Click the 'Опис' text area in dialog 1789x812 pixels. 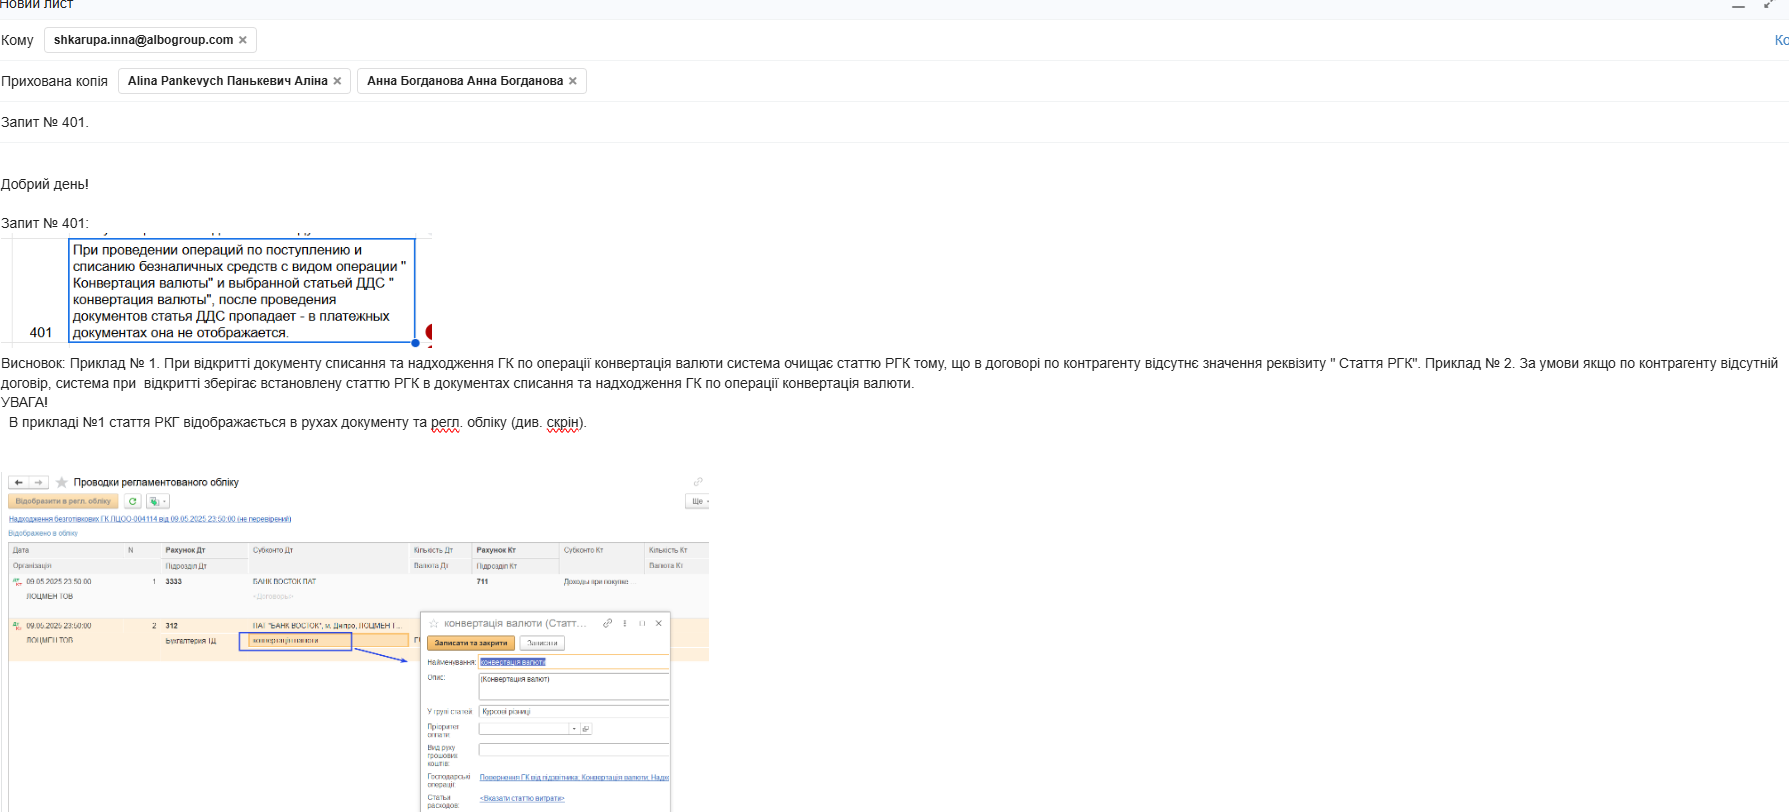[x=574, y=686]
